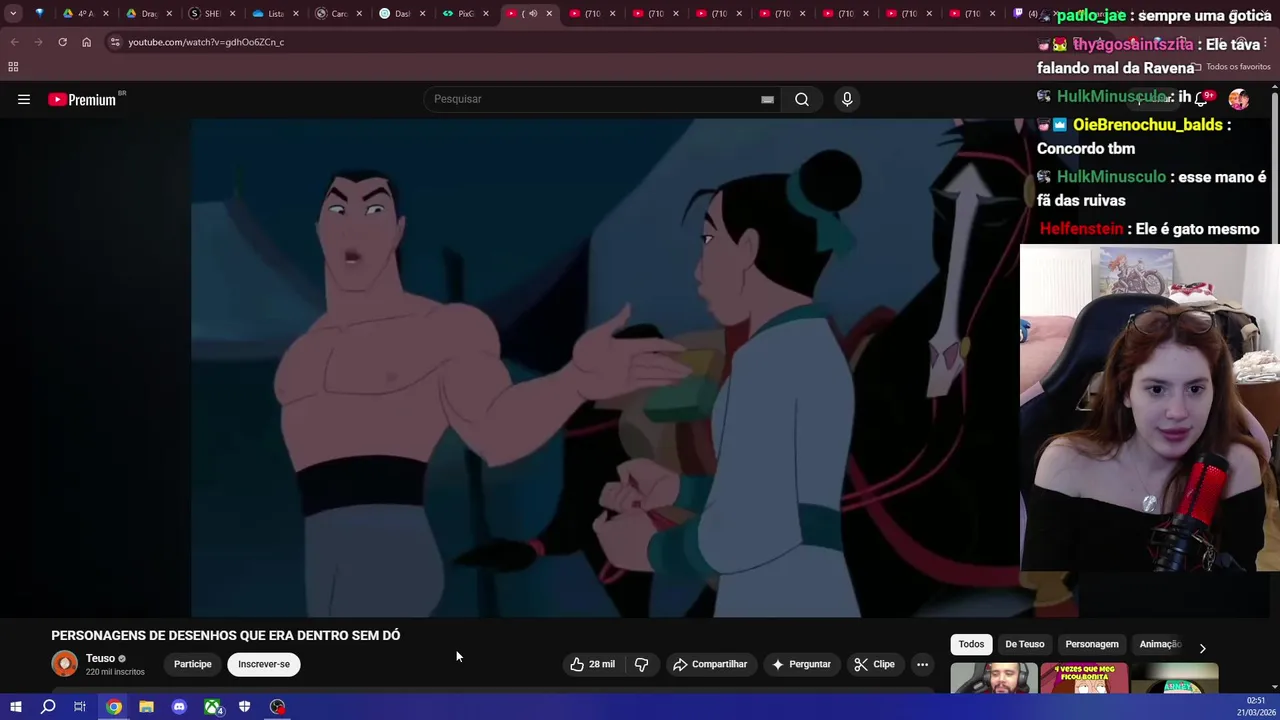The image size is (1280, 720).
Task: Open the Windows Start menu
Action: coord(15,707)
